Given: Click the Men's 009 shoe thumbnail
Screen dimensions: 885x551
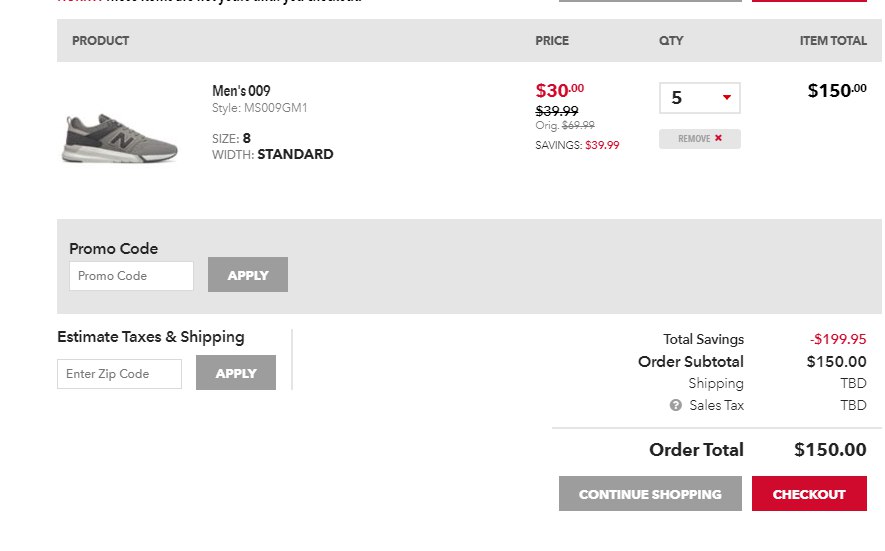Looking at the screenshot, I should 120,139.
